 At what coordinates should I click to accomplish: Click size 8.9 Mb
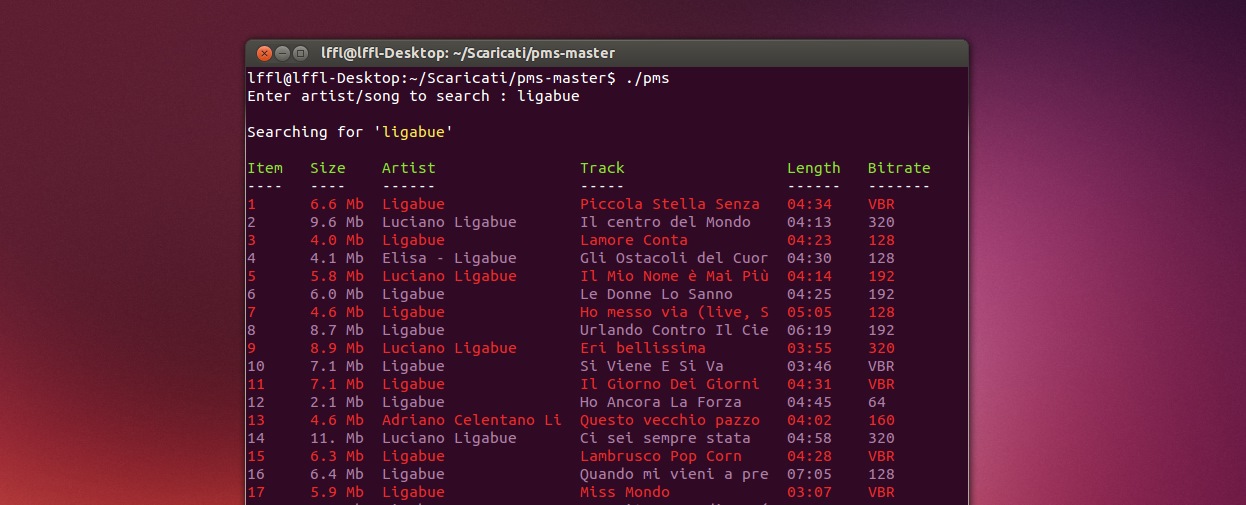tap(337, 348)
